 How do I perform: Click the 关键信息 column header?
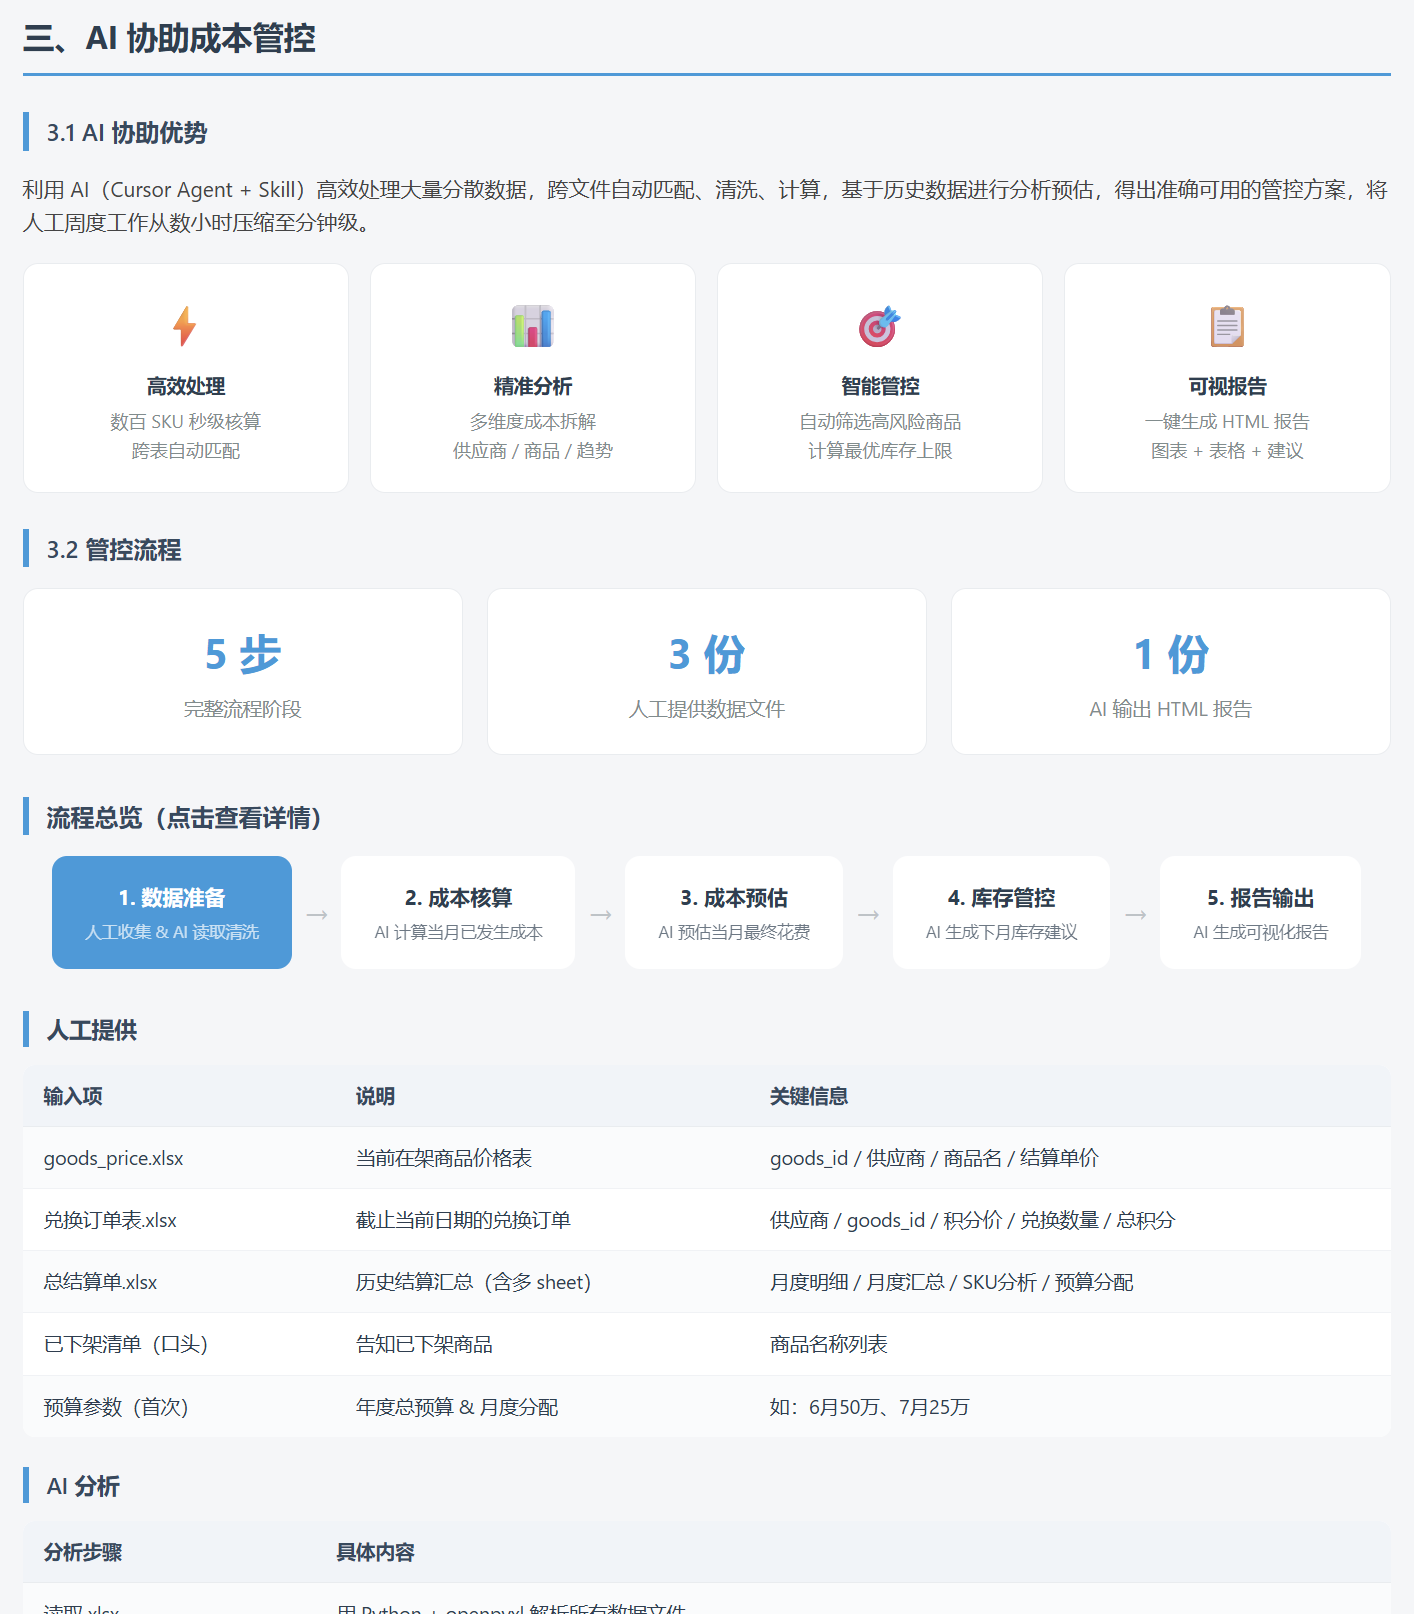click(x=809, y=1096)
